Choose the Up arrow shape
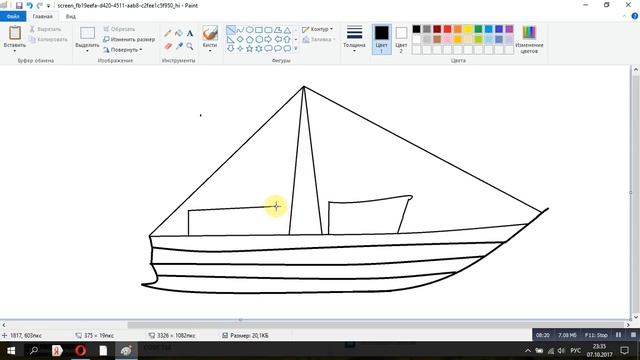Screen dimensions: 640x360 coord(287,40)
